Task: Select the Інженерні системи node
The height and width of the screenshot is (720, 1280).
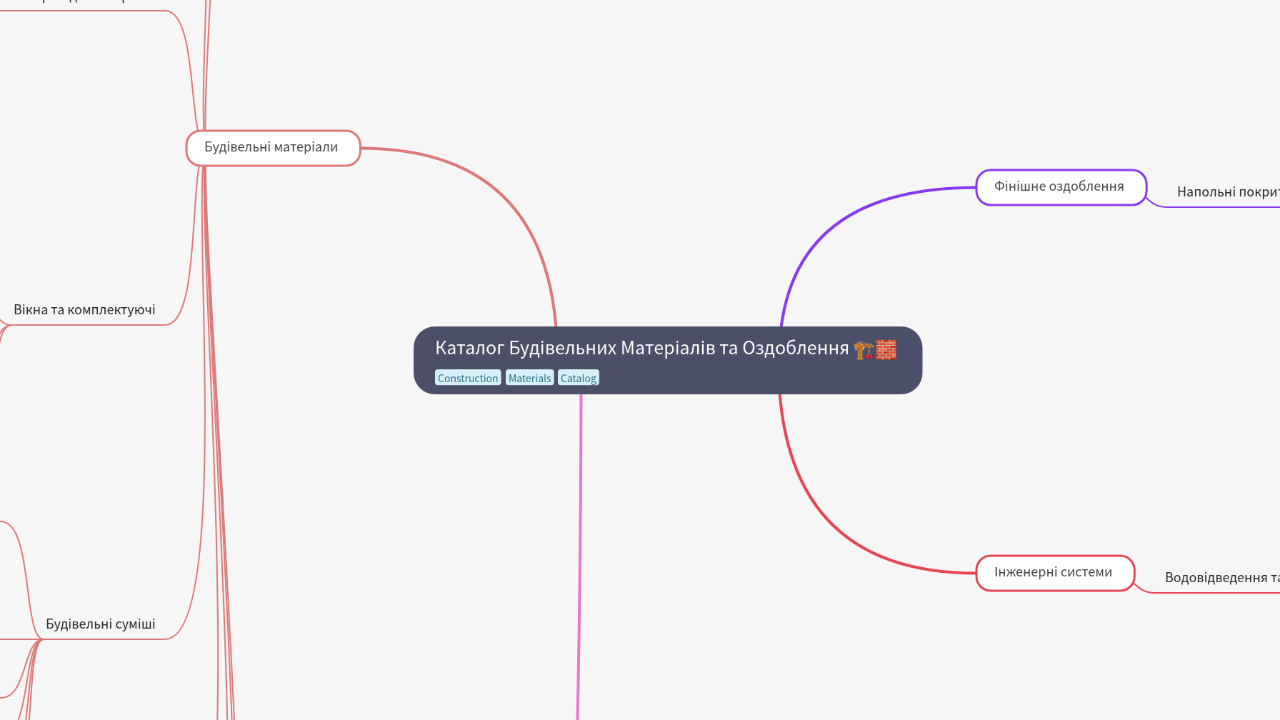Action: (1053, 572)
